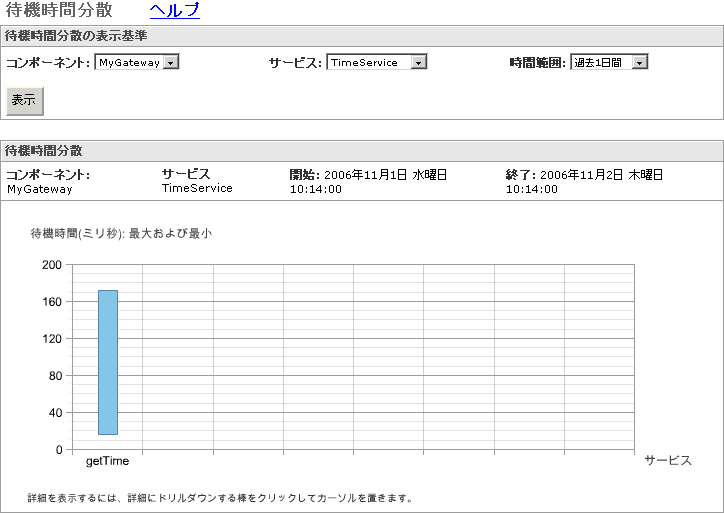The height and width of the screenshot is (513, 724).
Task: Click the getTime axis label
Action: [x=107, y=461]
